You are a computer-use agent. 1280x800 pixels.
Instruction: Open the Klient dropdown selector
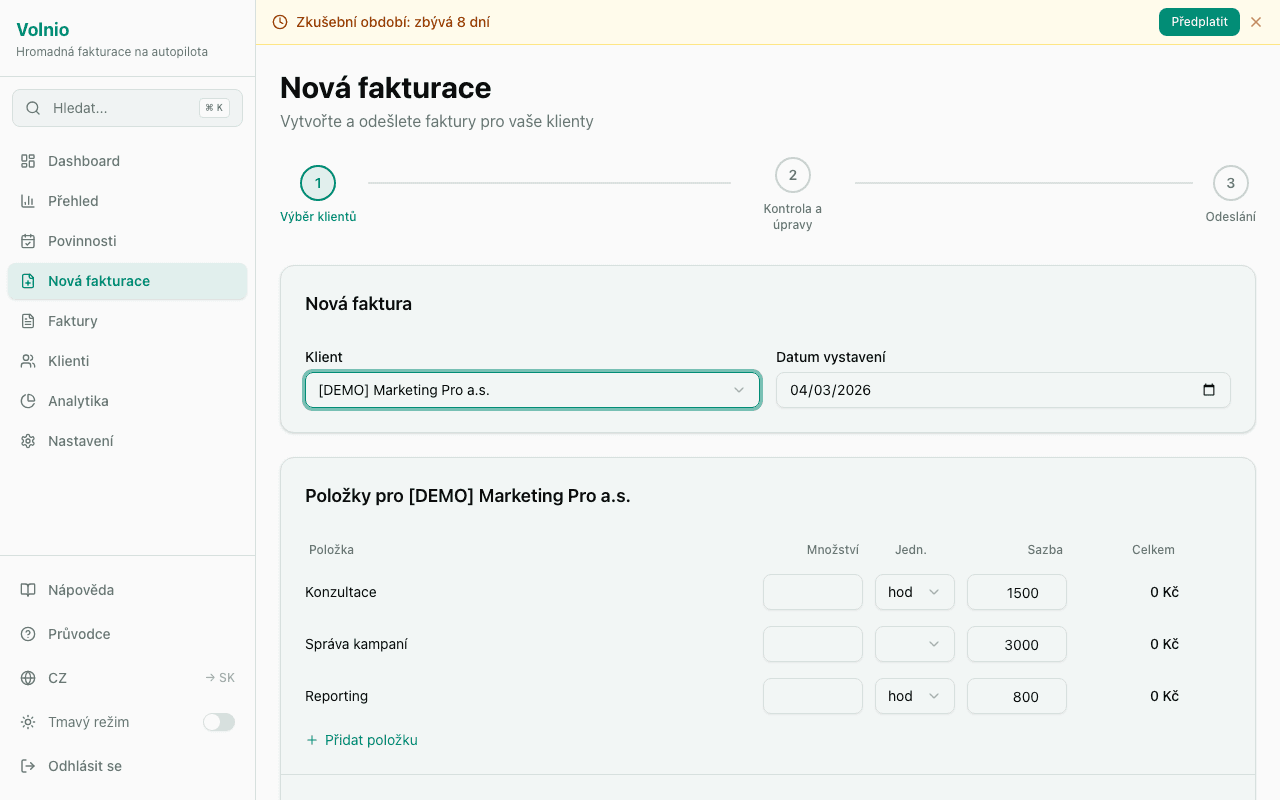pyautogui.click(x=532, y=390)
